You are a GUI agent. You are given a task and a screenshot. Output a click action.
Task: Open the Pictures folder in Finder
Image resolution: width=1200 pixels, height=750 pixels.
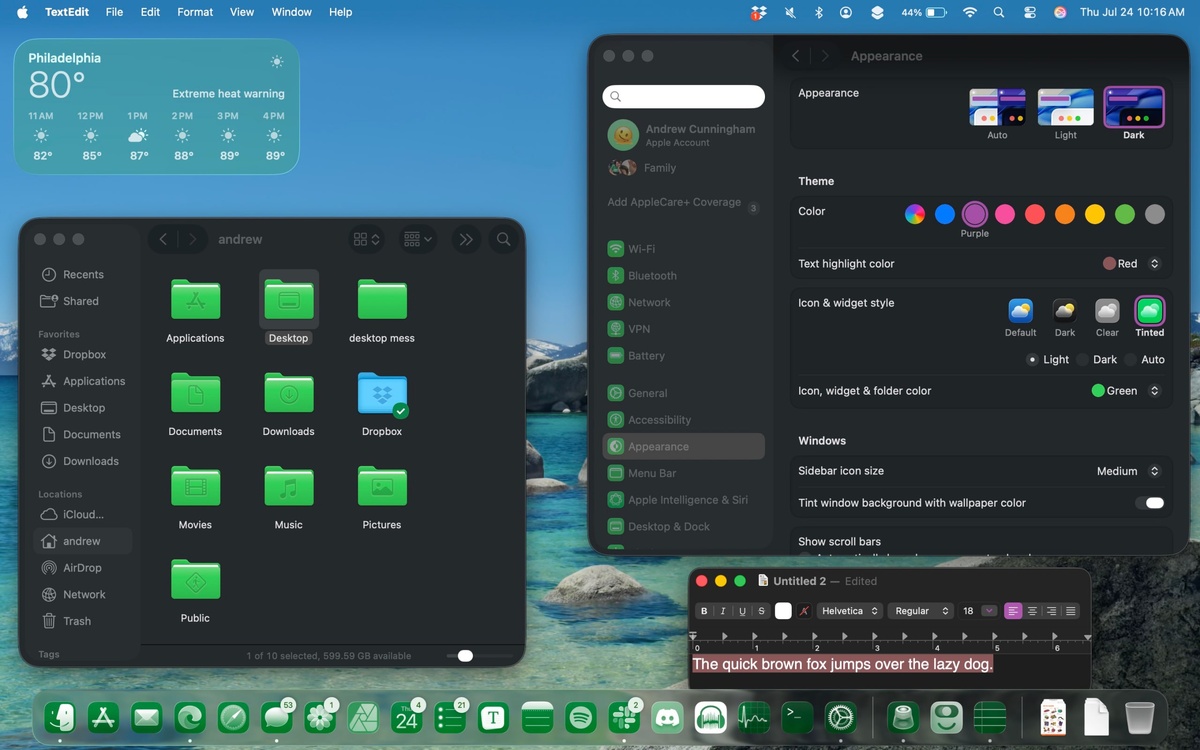(382, 486)
